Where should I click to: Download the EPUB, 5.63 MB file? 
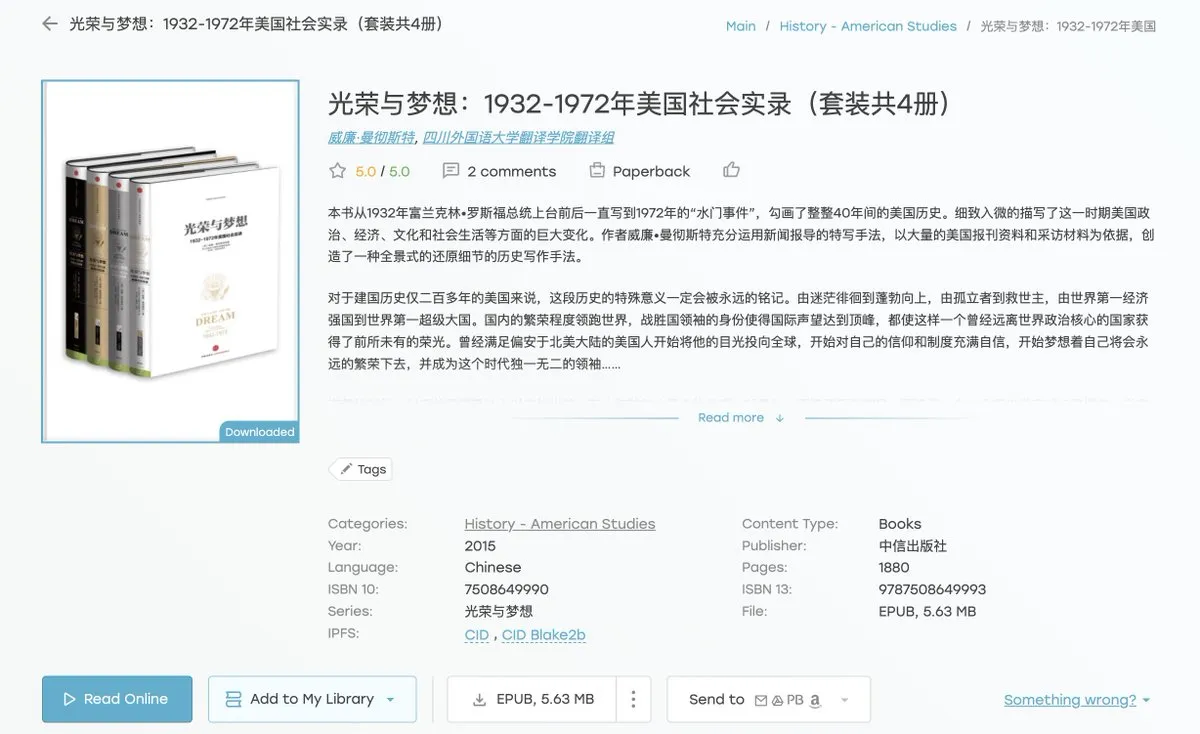tap(532, 700)
